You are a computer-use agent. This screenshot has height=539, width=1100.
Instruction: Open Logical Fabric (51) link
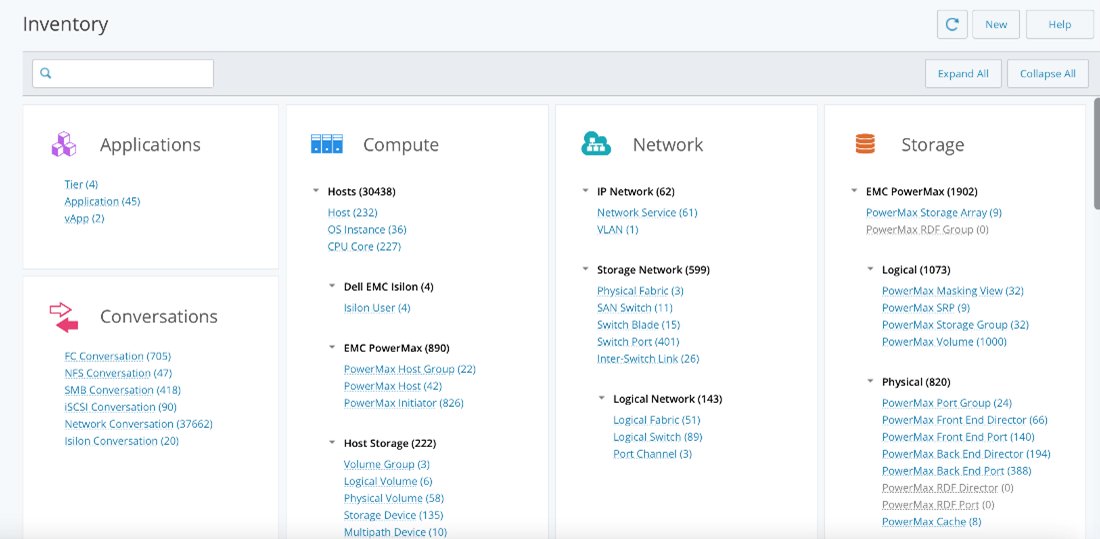pyautogui.click(x=657, y=420)
